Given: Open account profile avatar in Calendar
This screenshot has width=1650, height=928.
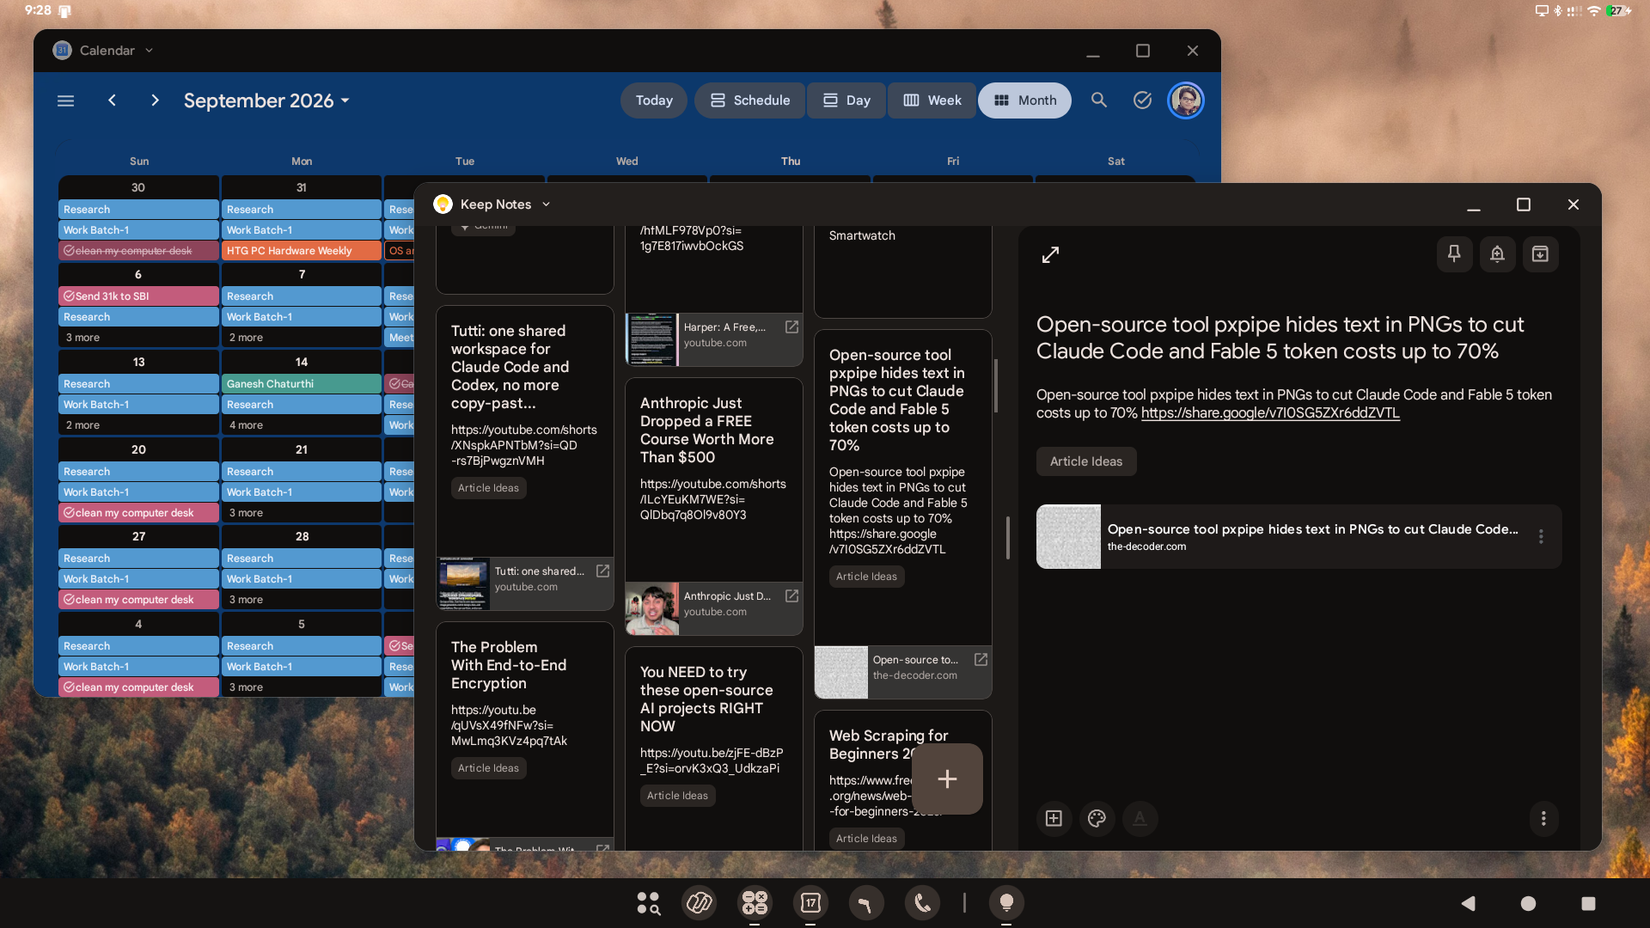Looking at the screenshot, I should pos(1186,100).
